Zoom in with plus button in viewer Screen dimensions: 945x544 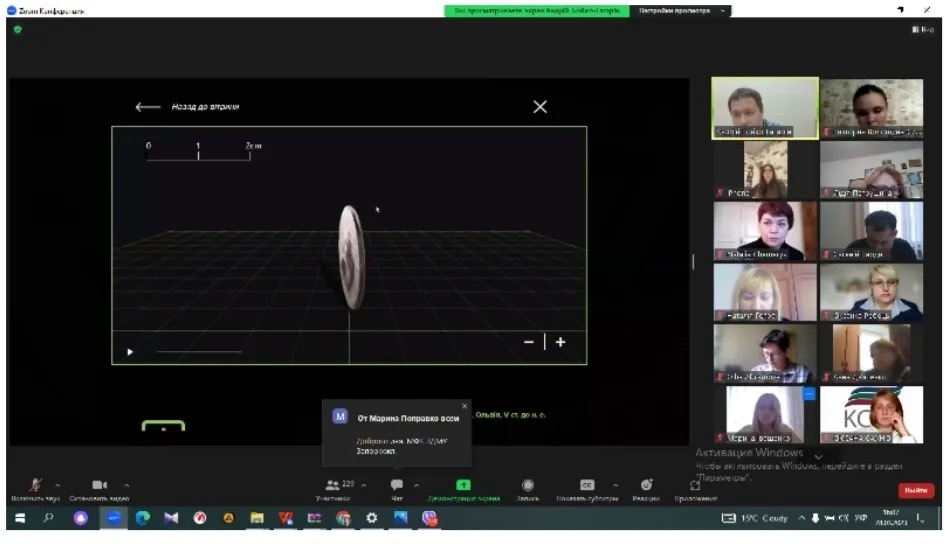pos(560,342)
